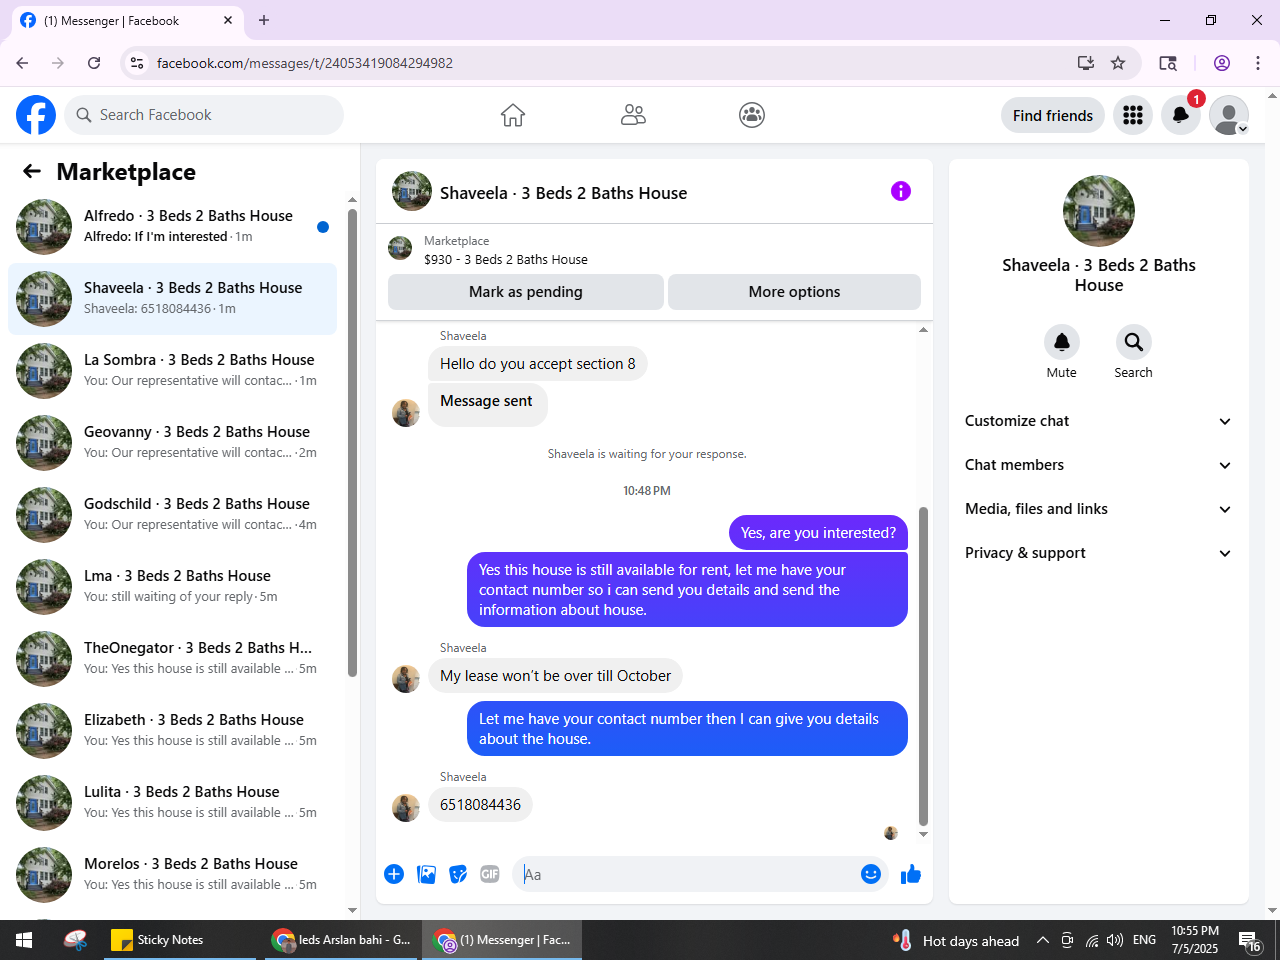The image size is (1280, 960).
Task: Click the message 6518084436
Action: click(x=480, y=805)
